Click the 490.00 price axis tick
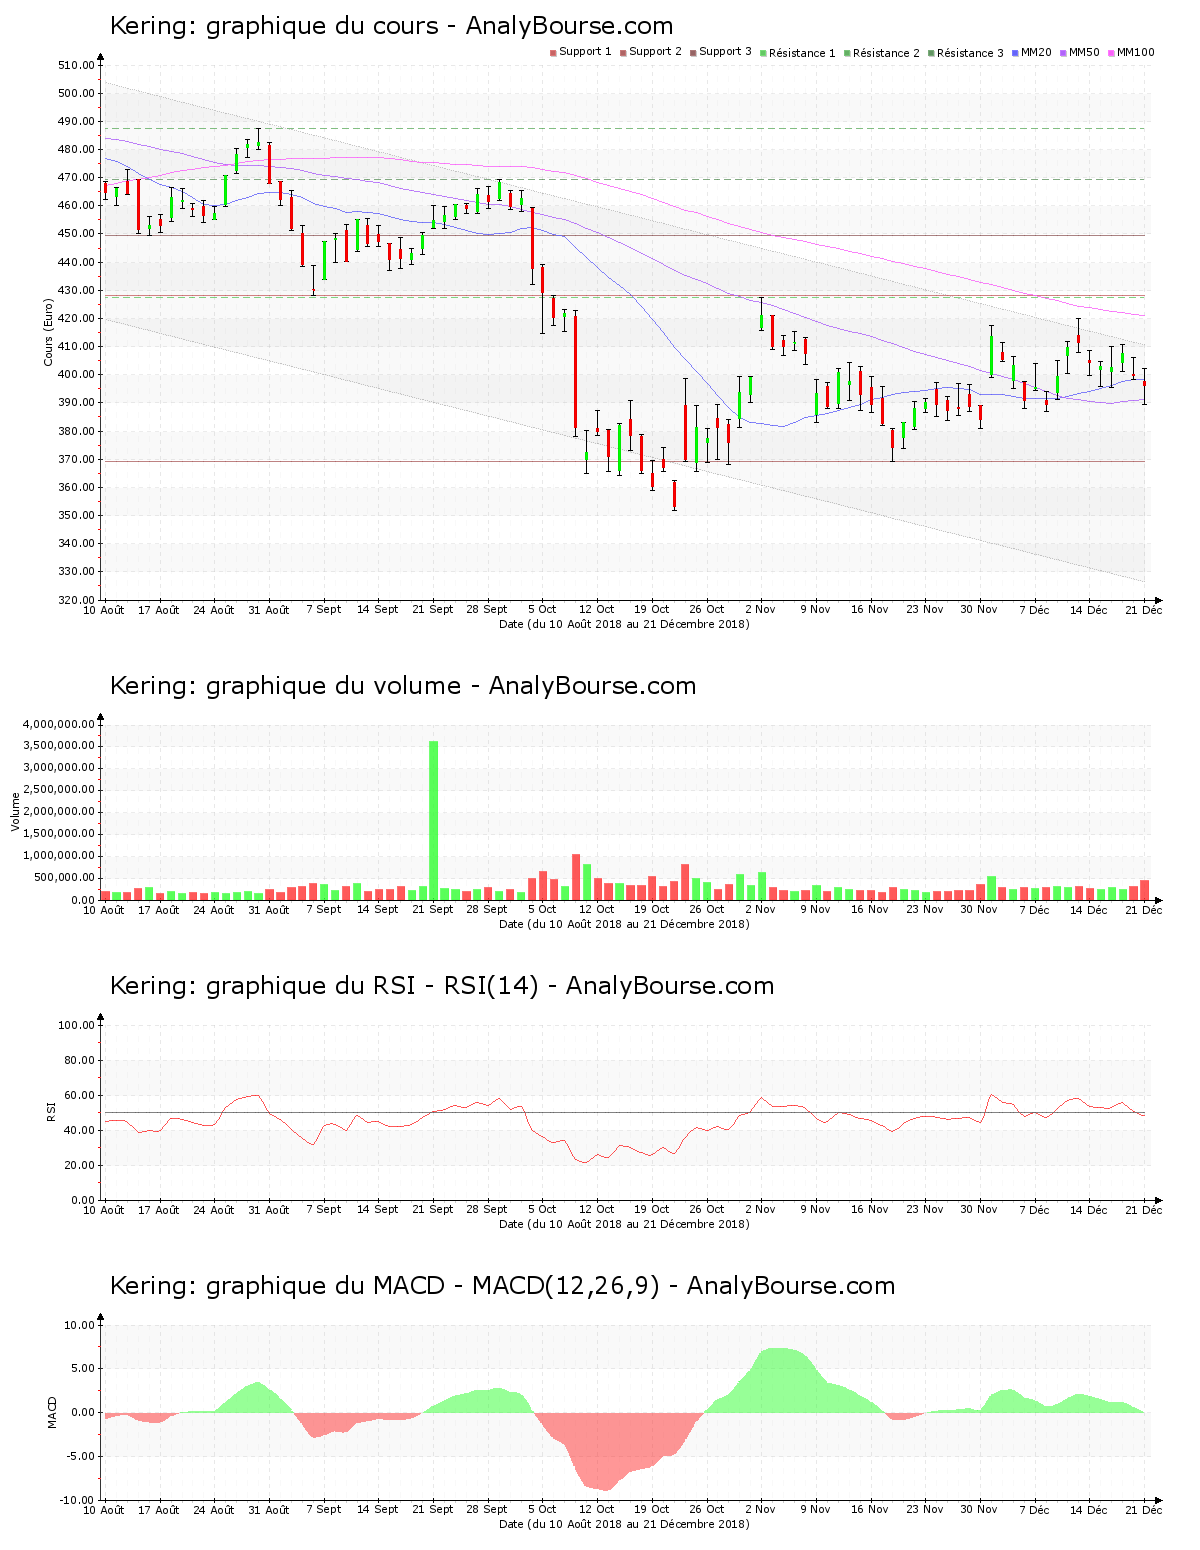Image resolution: width=1200 pixels, height=1550 pixels. tap(76, 121)
